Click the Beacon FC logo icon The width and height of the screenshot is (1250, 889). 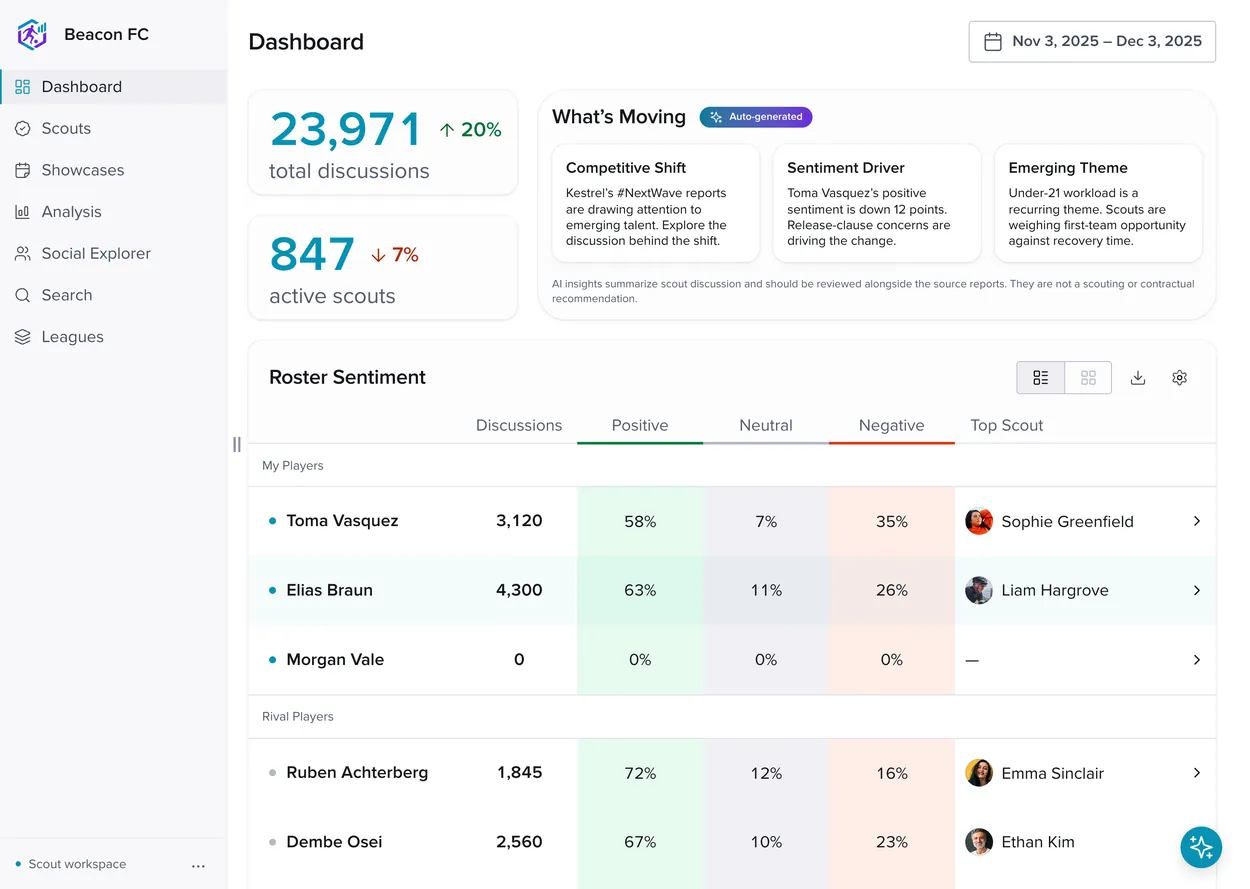tap(32, 34)
